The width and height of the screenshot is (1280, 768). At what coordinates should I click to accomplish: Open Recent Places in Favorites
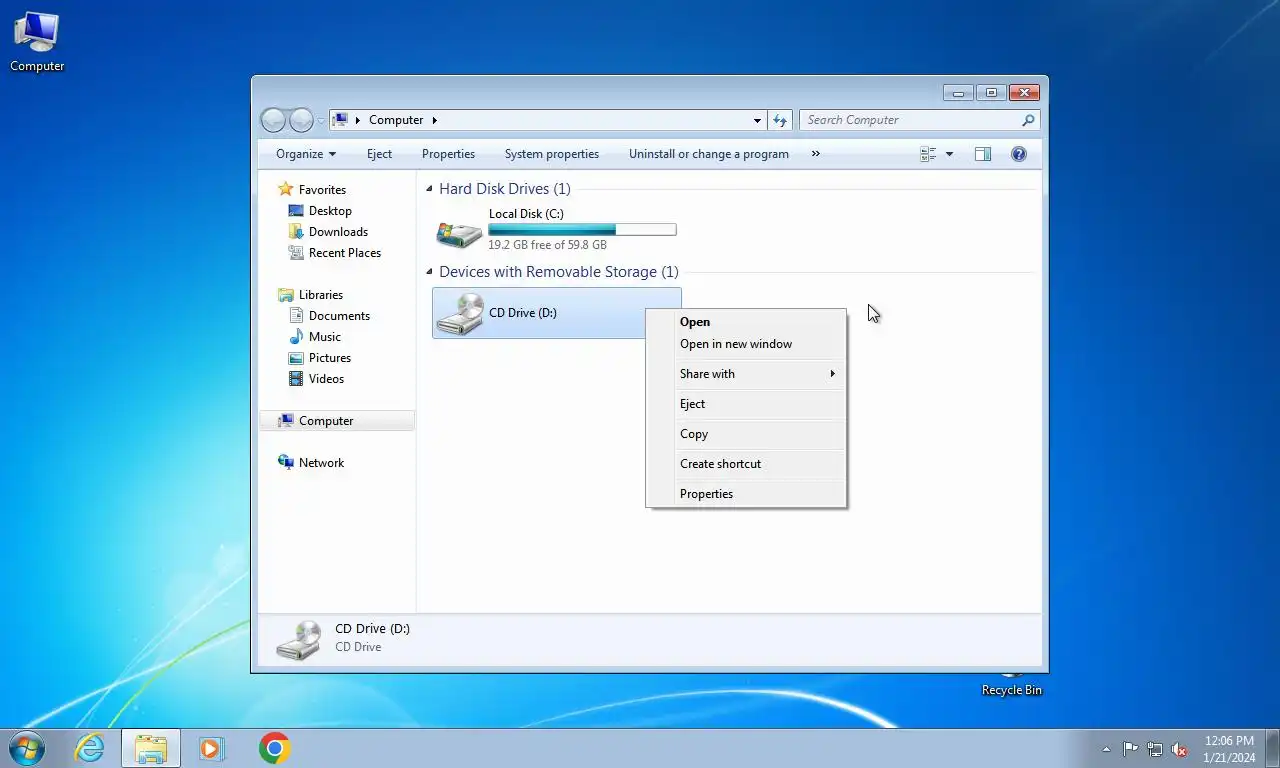coord(345,253)
